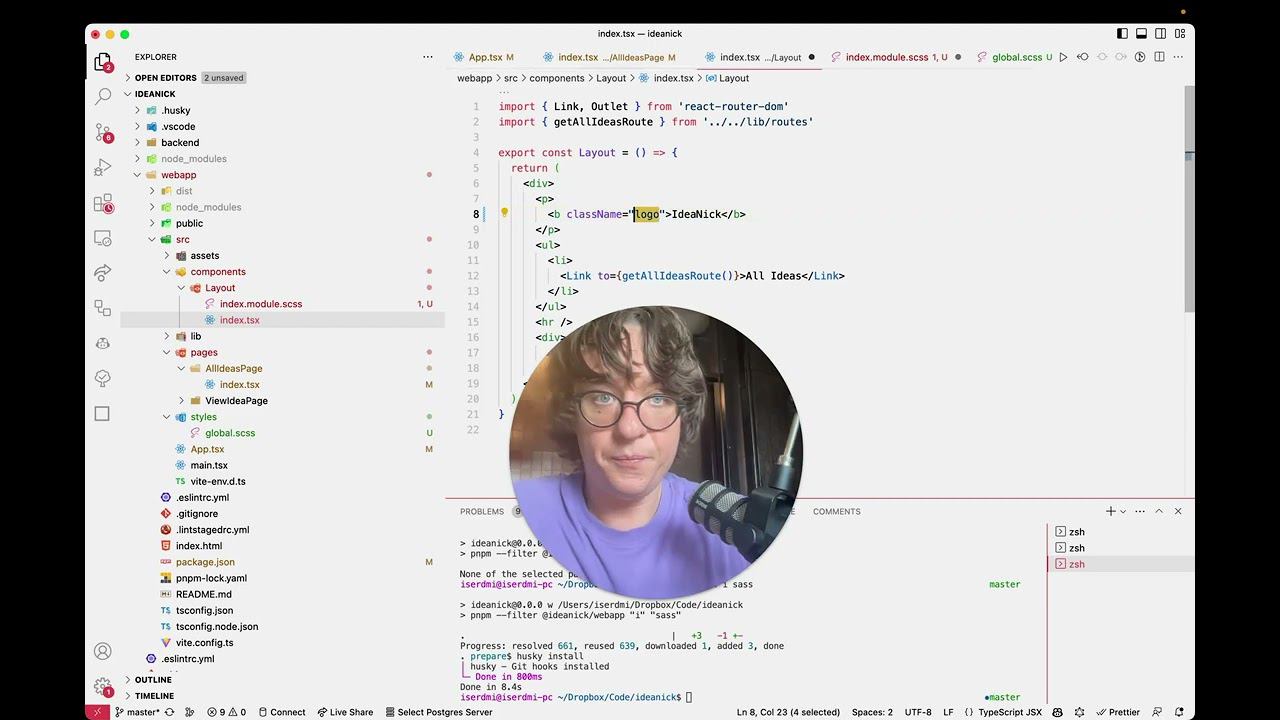Click Select Postgres Server in status bar
Screen dimensions: 1280x720
[437, 712]
